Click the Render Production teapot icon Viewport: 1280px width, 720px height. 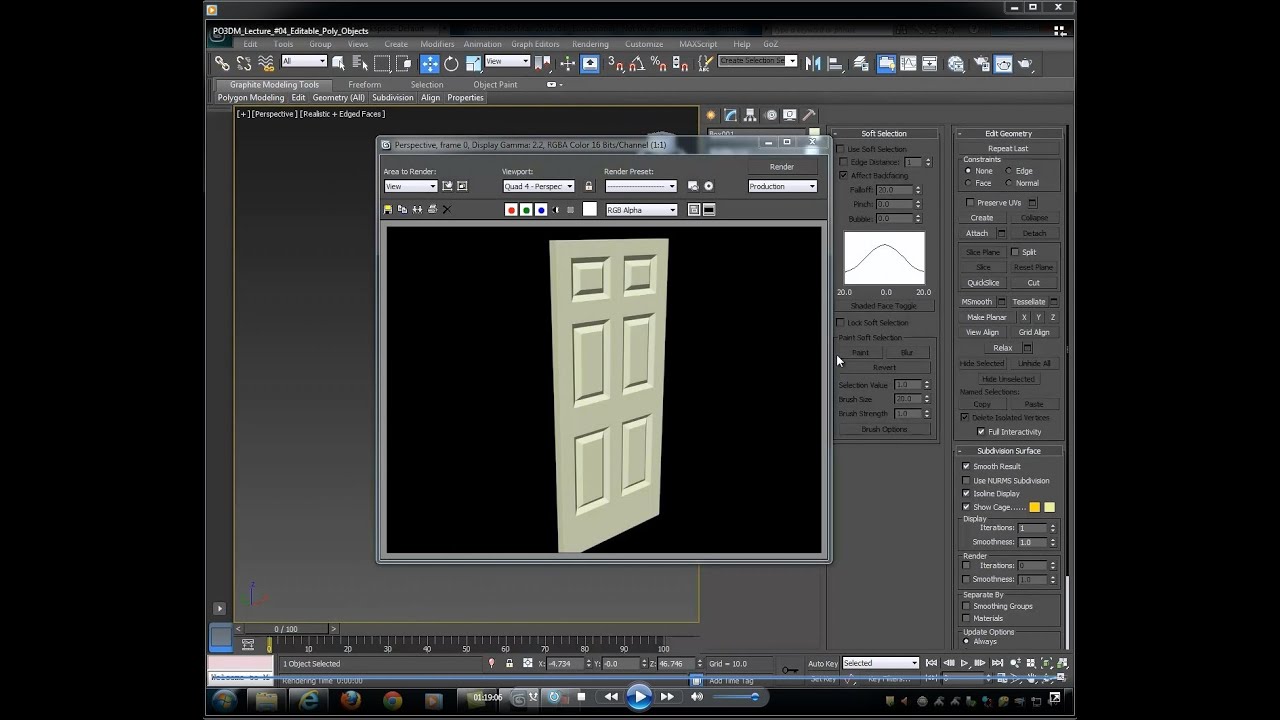1025,63
